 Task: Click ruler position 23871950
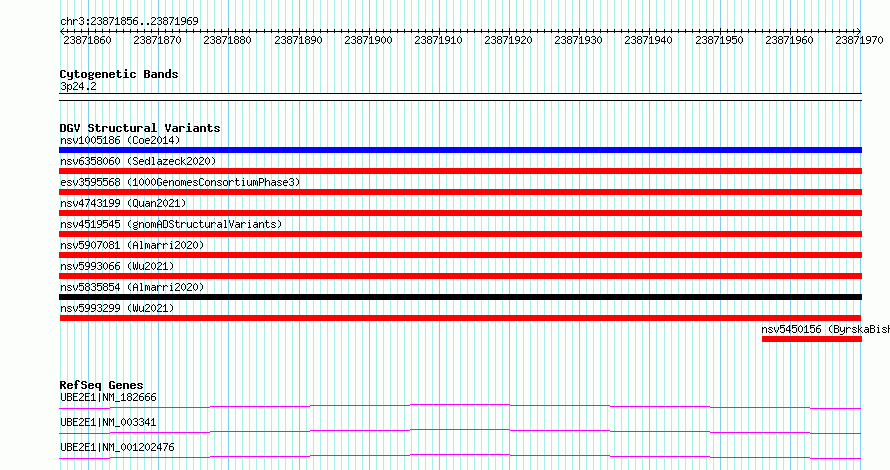coord(719,40)
